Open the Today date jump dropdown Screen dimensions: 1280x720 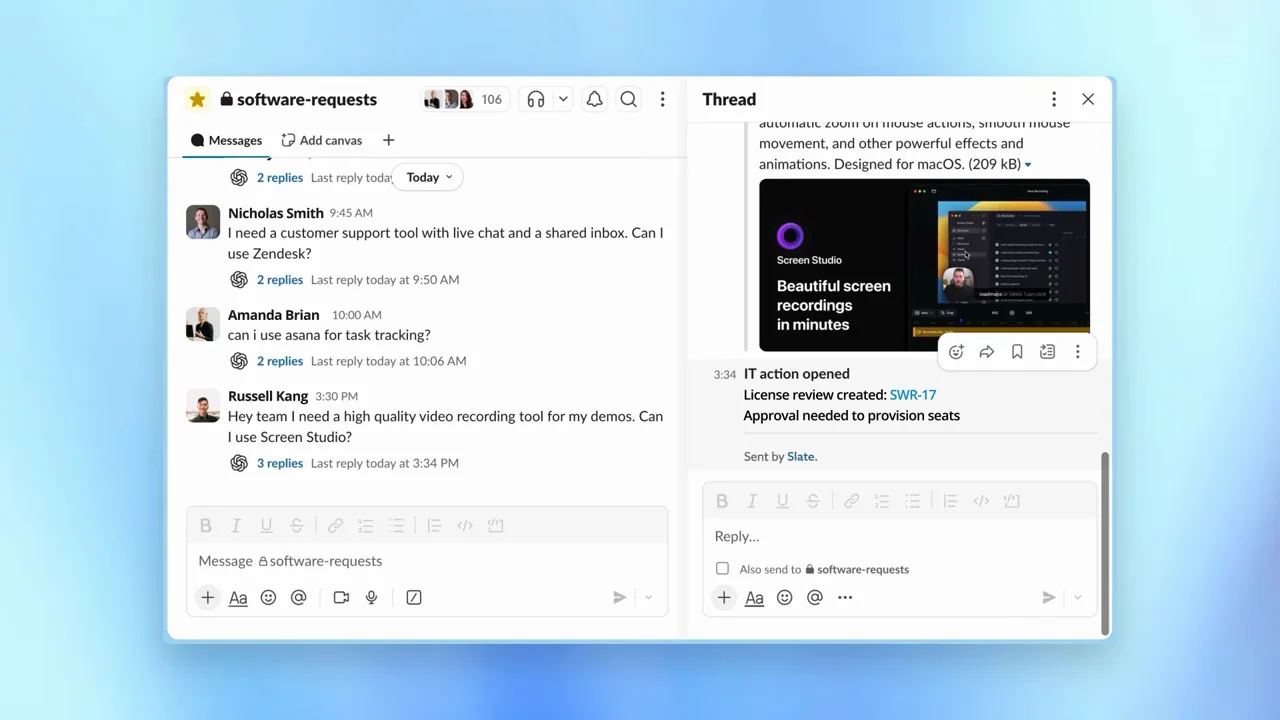tap(429, 177)
